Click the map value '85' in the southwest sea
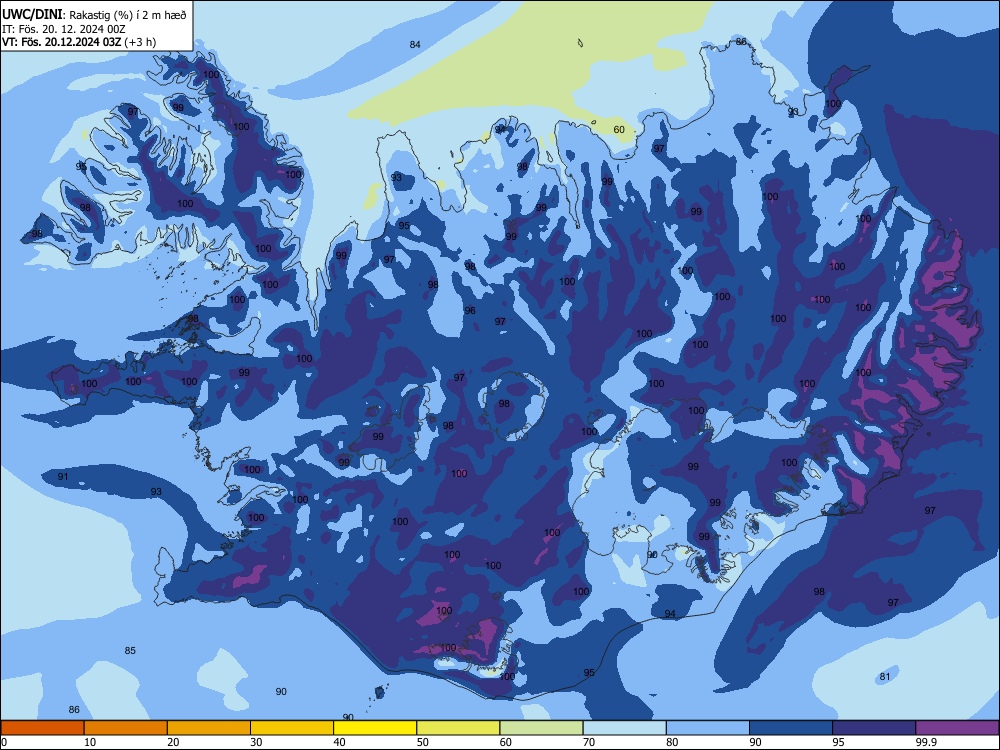Viewport: 1000px width, 750px height. (130, 651)
